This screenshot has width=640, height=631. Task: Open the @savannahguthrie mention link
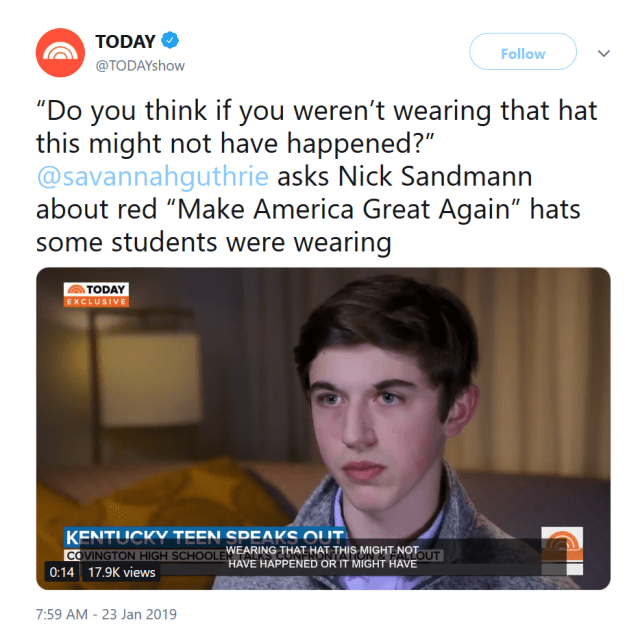pos(153,176)
